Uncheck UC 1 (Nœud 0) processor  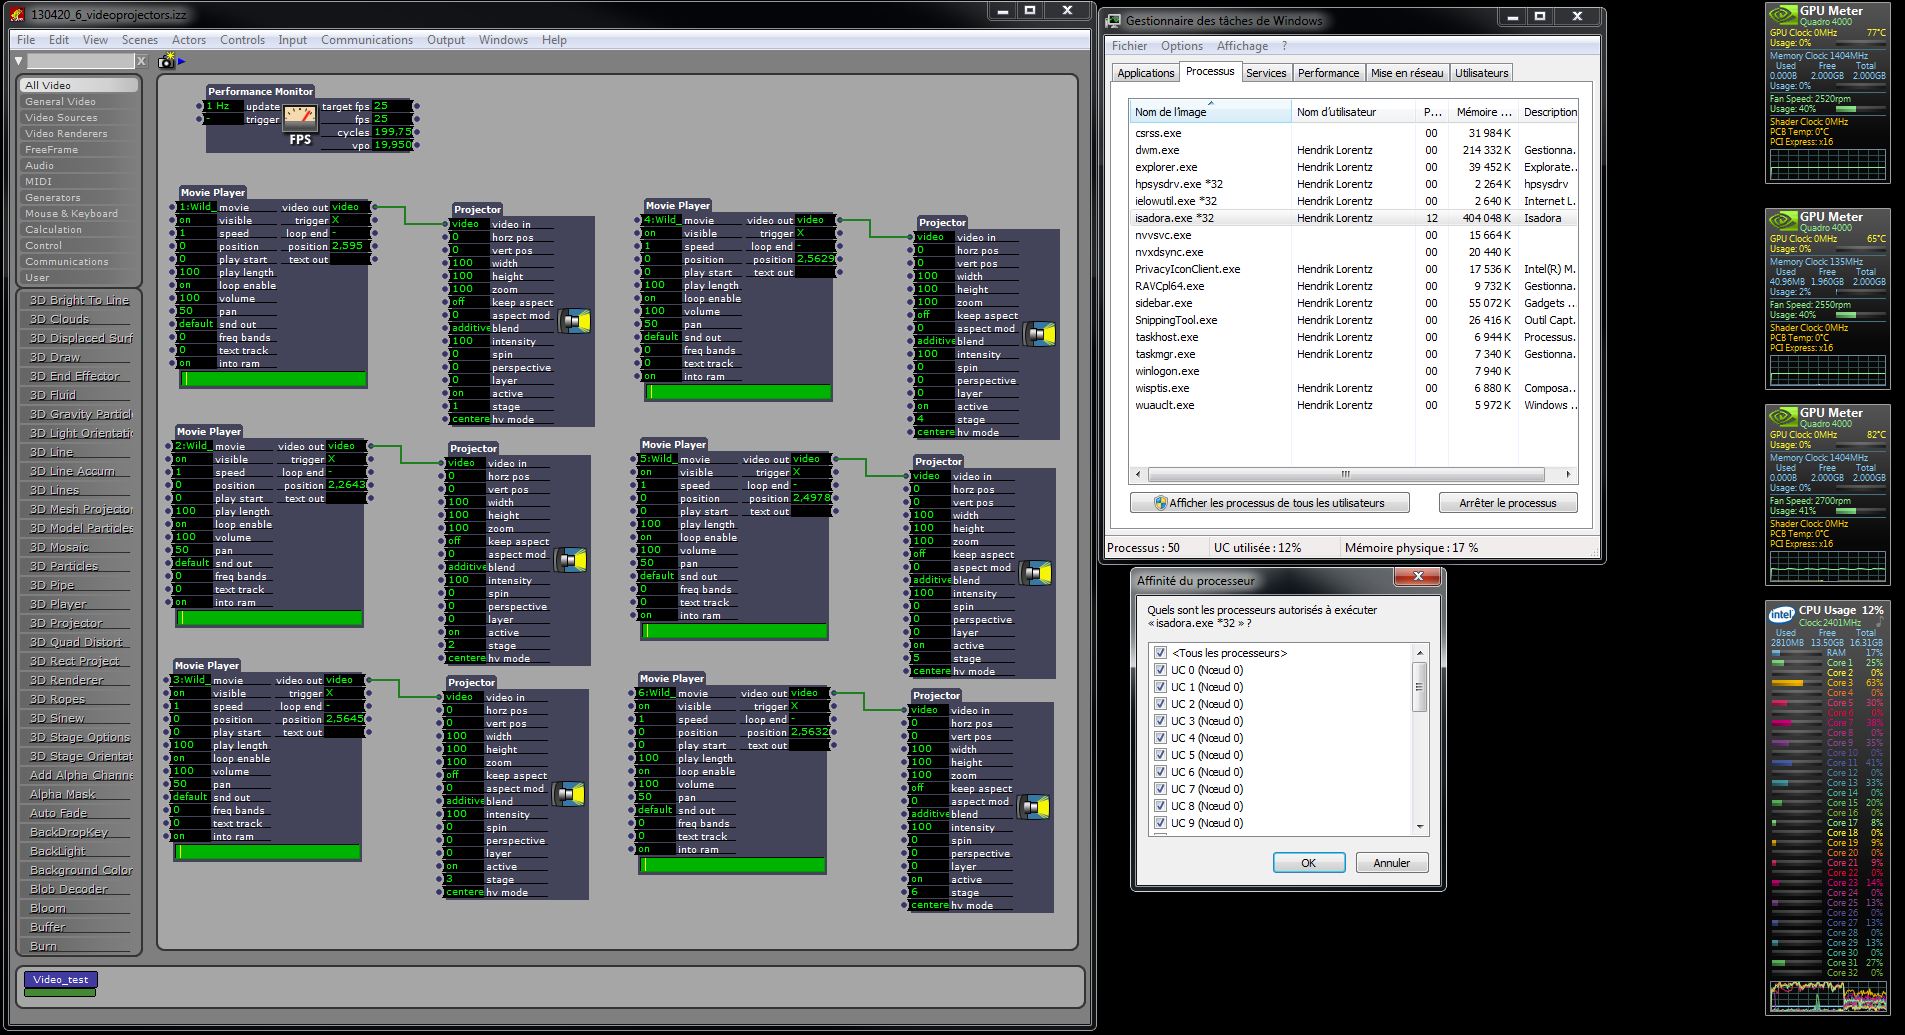[1160, 687]
